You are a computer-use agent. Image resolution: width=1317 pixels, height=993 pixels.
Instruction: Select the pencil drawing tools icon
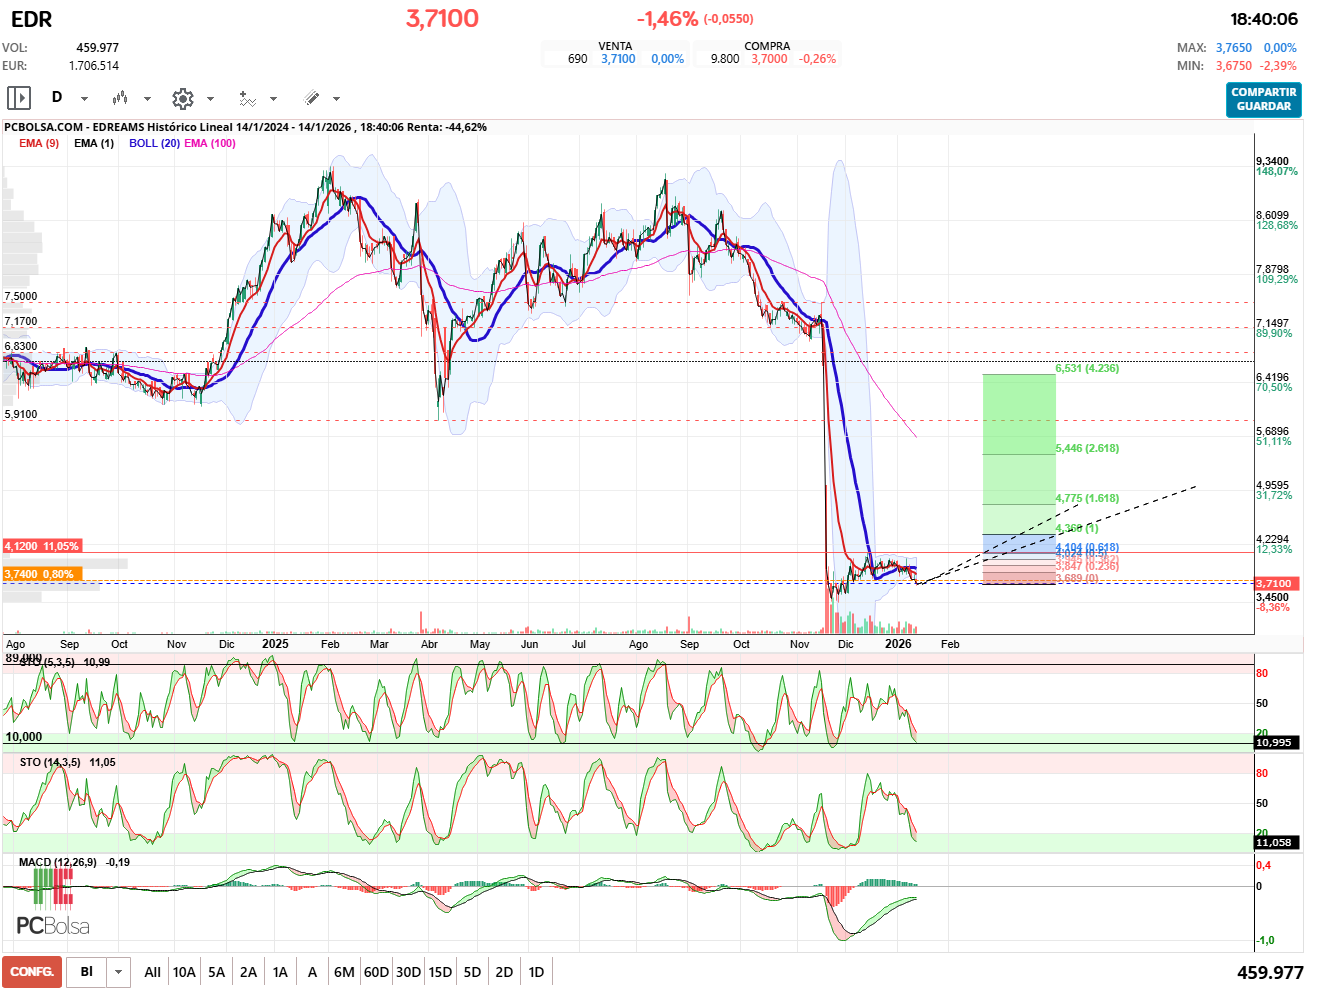click(x=311, y=98)
